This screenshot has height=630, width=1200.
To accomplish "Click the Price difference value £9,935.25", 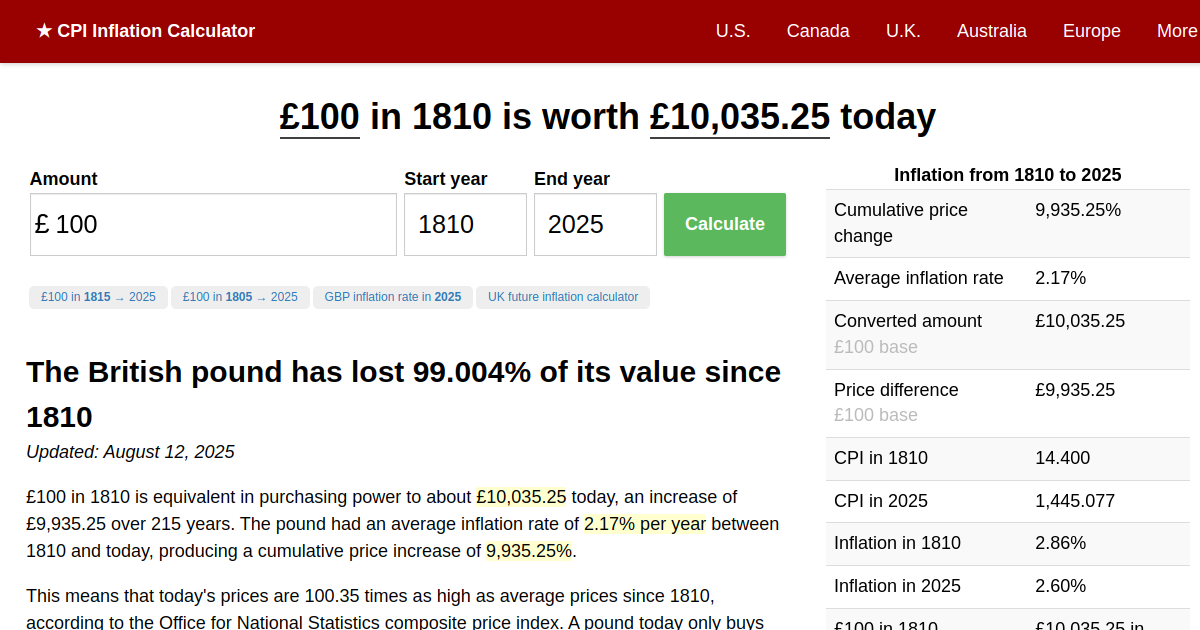I will (1075, 390).
